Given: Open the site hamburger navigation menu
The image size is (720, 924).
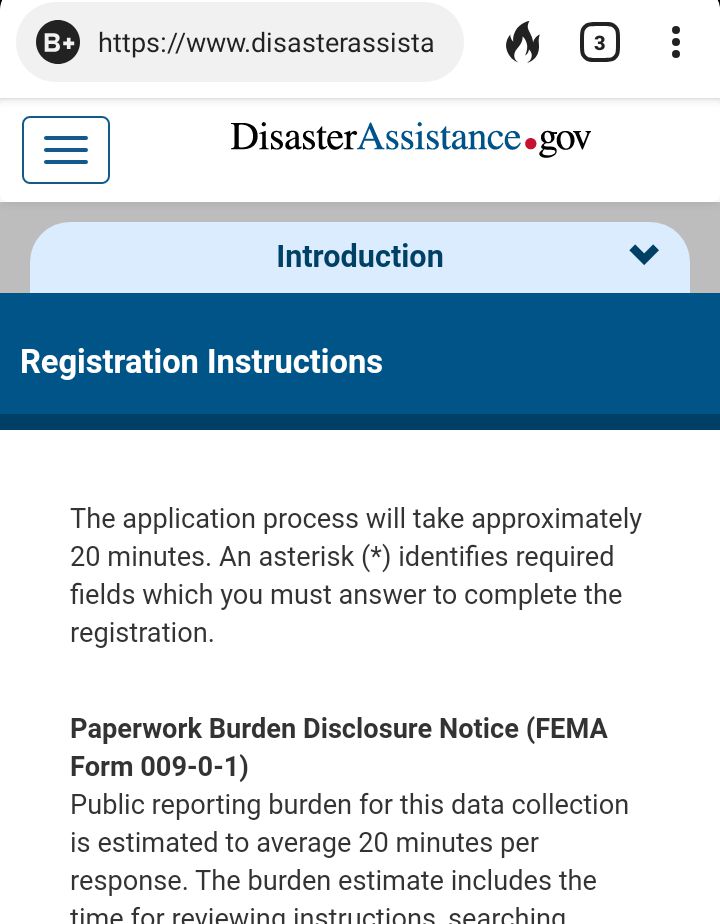Looking at the screenshot, I should click(66, 150).
